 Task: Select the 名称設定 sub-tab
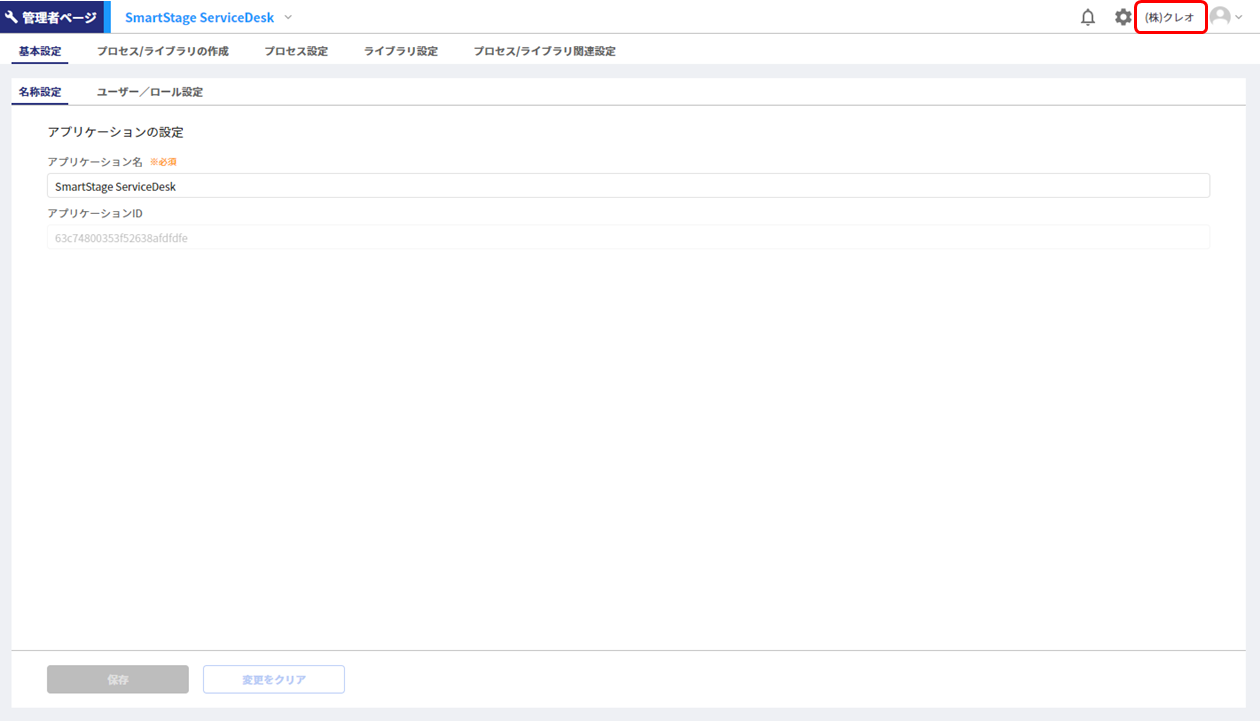click(40, 92)
